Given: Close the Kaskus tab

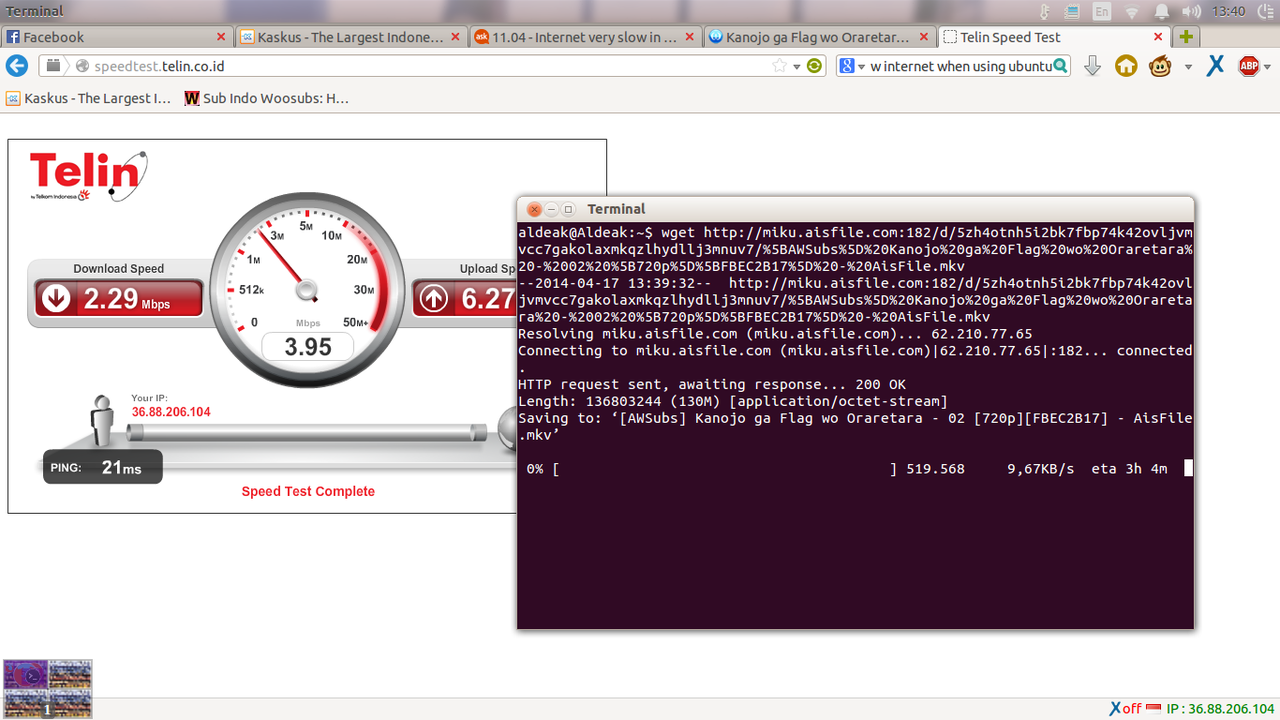Looking at the screenshot, I should click(456, 37).
